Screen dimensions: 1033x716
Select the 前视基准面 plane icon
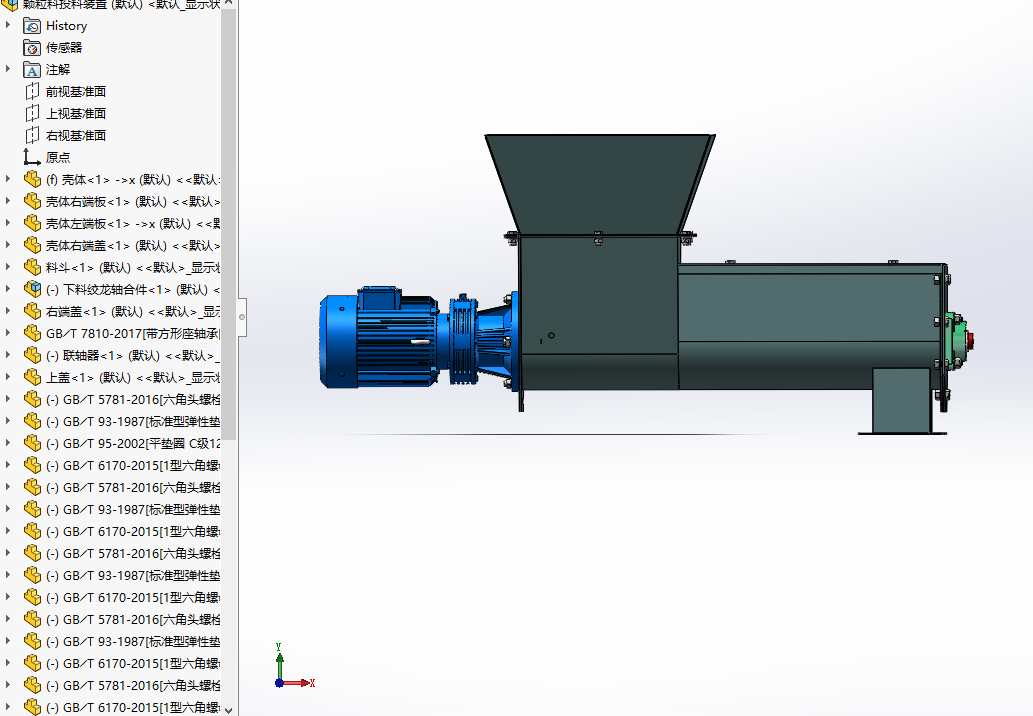pyautogui.click(x=32, y=92)
